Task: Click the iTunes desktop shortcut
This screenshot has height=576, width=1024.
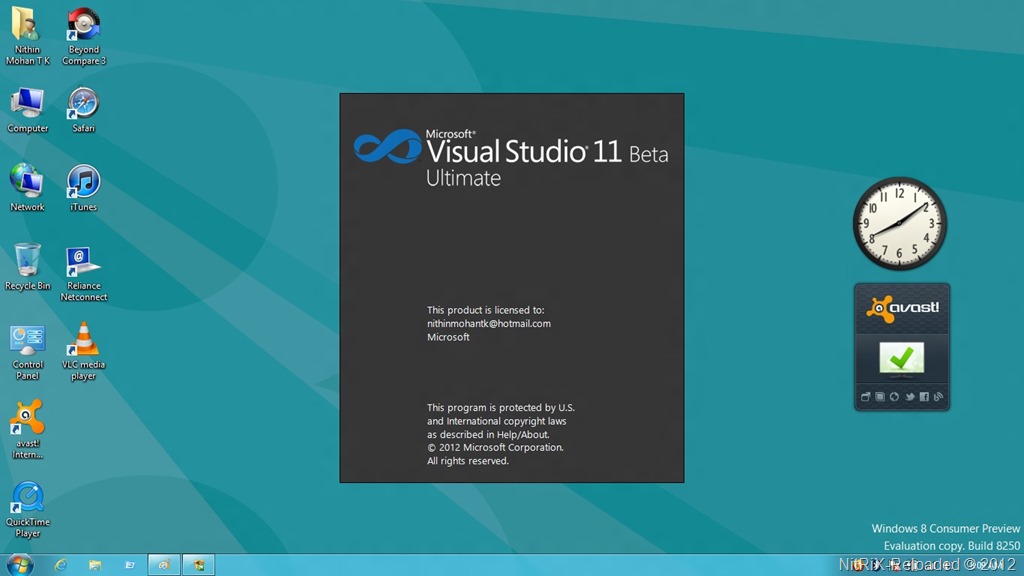Action: [x=83, y=183]
